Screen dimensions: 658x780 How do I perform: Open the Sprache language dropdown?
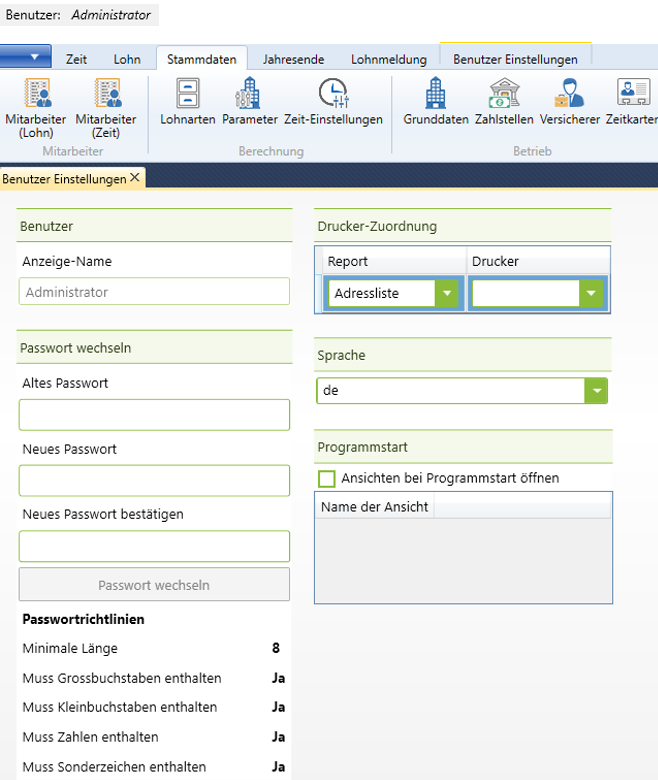point(596,390)
